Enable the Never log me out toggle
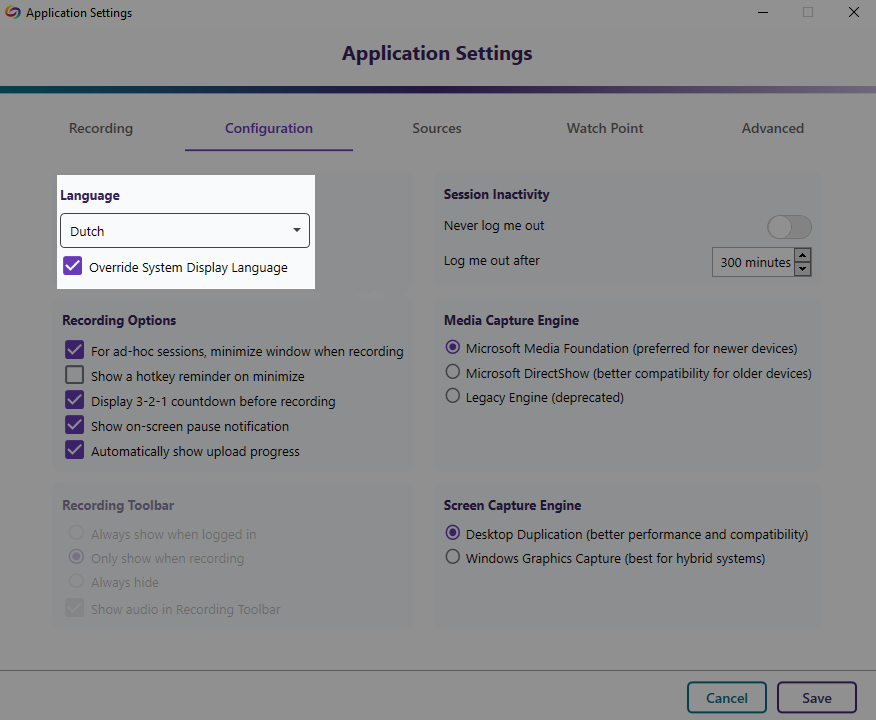876x720 pixels. [x=789, y=226]
